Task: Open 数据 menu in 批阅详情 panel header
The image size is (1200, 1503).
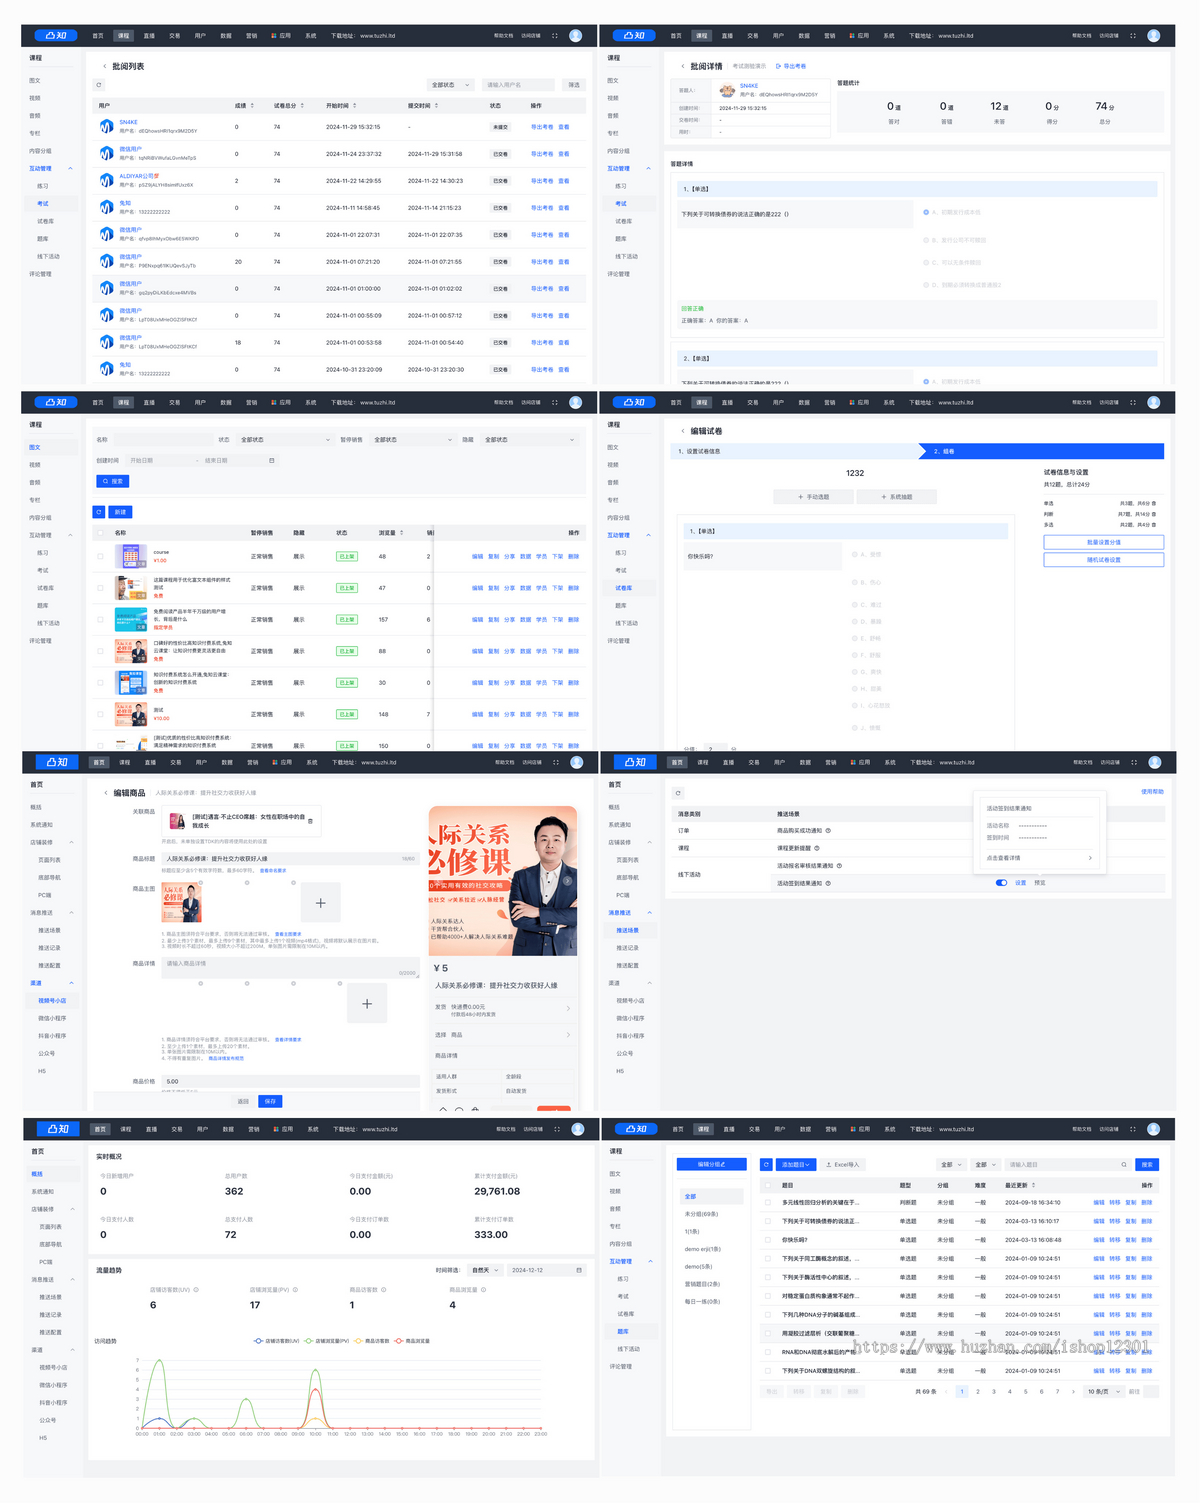Action: point(804,36)
